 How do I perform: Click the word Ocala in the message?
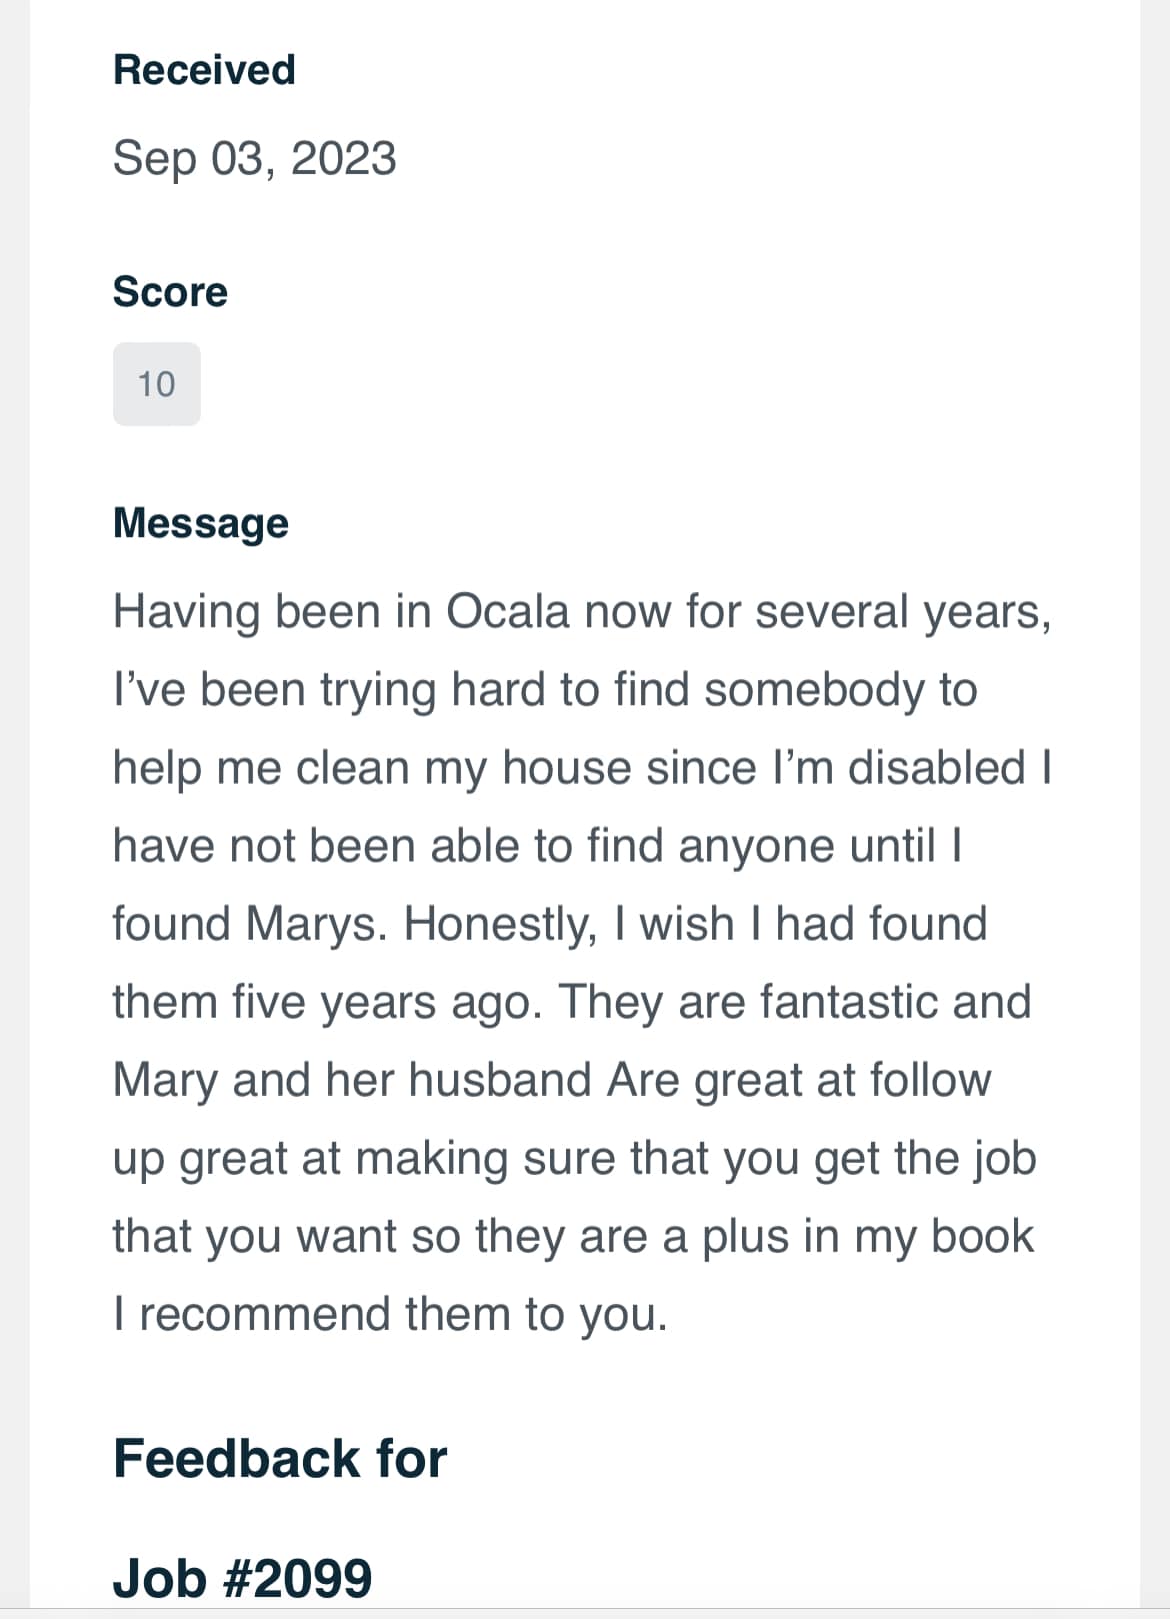click(x=507, y=611)
